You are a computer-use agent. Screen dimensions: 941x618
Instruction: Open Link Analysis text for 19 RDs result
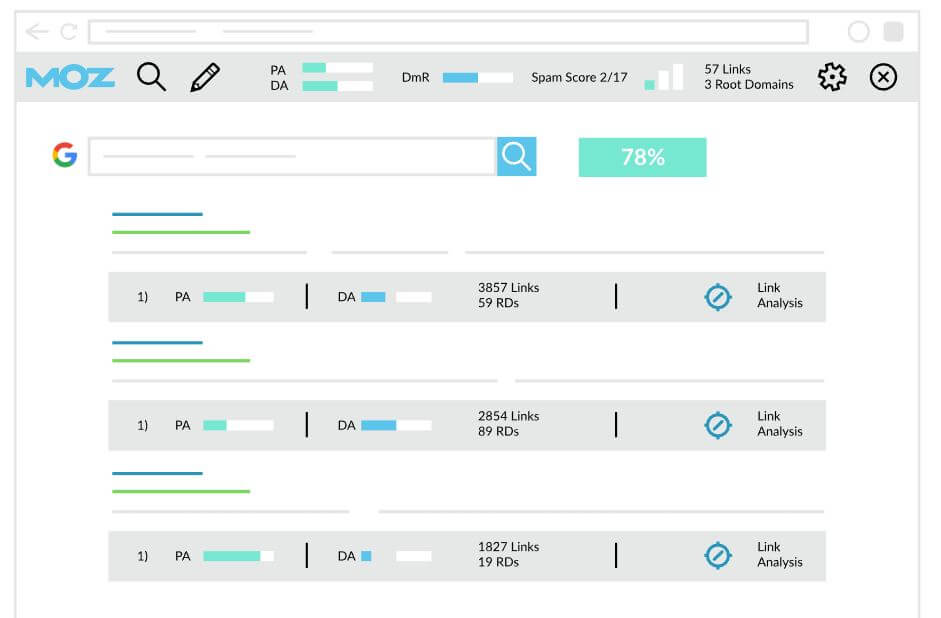(x=780, y=554)
